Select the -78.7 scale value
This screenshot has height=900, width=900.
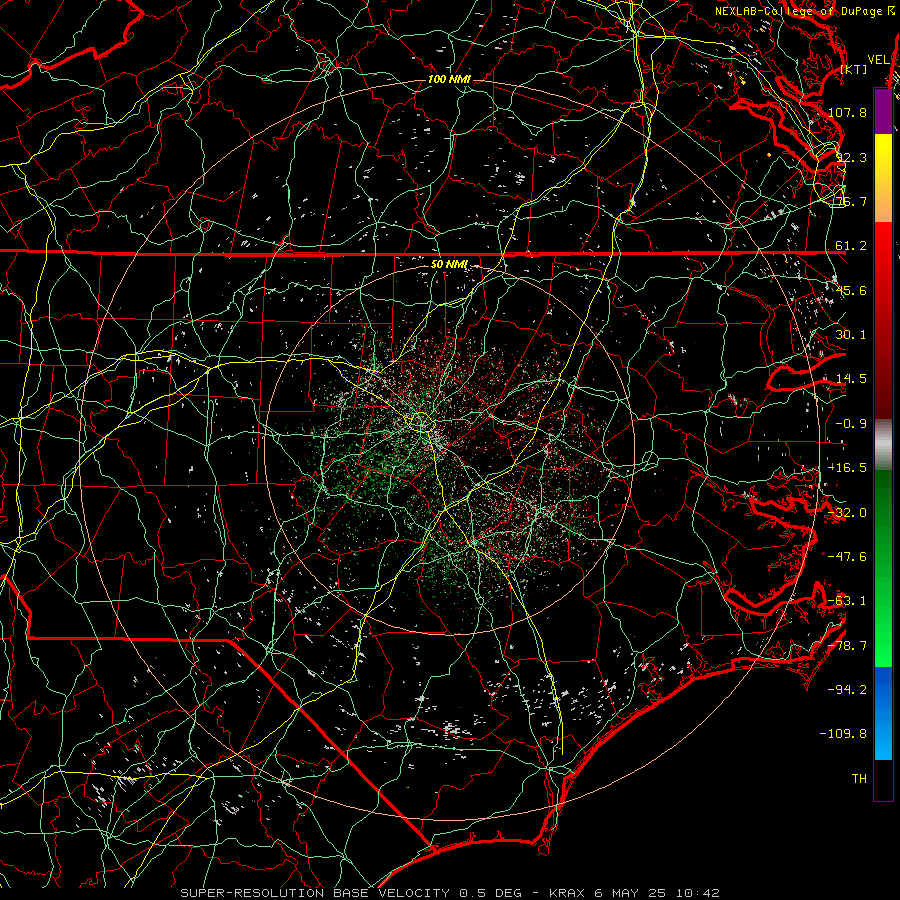click(848, 646)
